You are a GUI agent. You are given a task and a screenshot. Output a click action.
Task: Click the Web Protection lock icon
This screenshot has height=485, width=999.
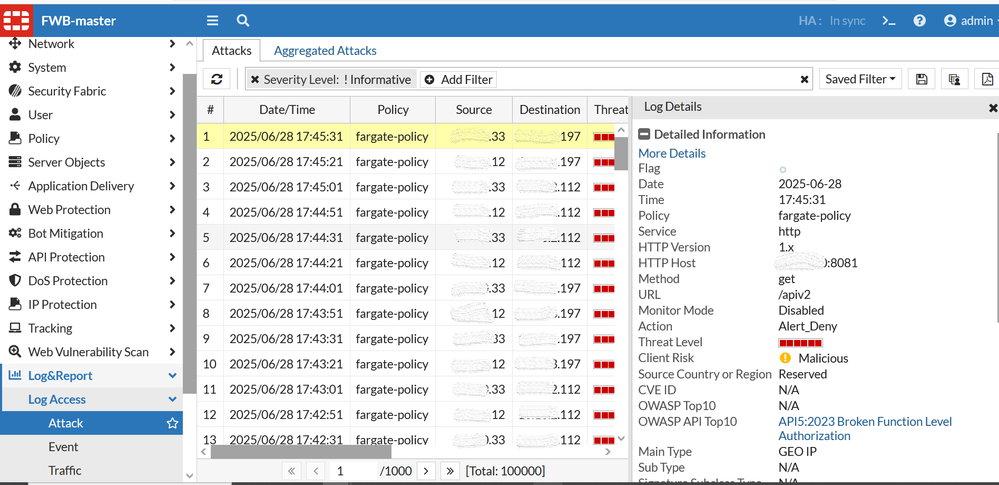15,210
